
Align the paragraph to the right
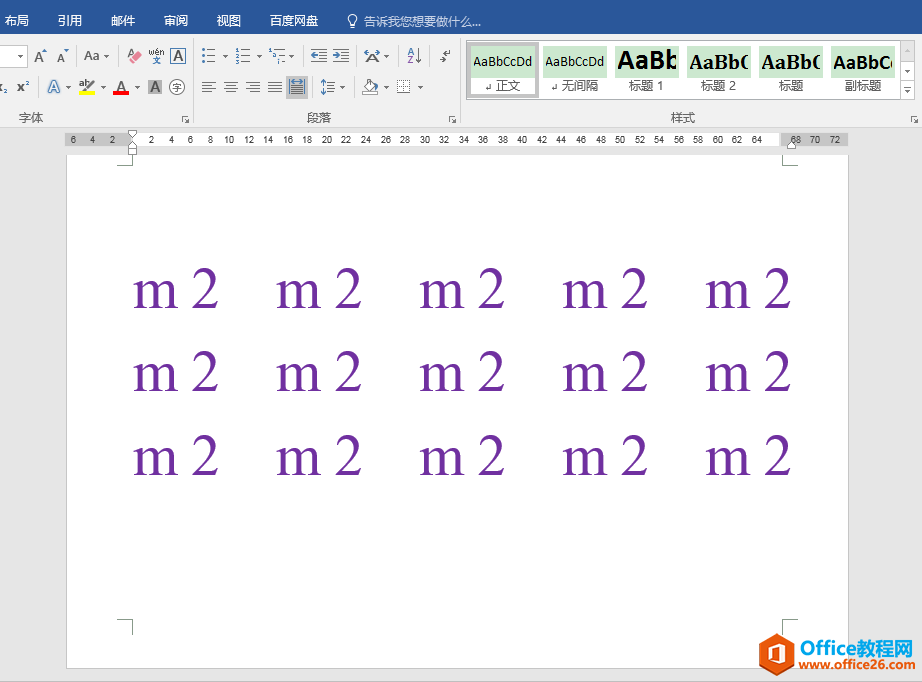tap(253, 88)
